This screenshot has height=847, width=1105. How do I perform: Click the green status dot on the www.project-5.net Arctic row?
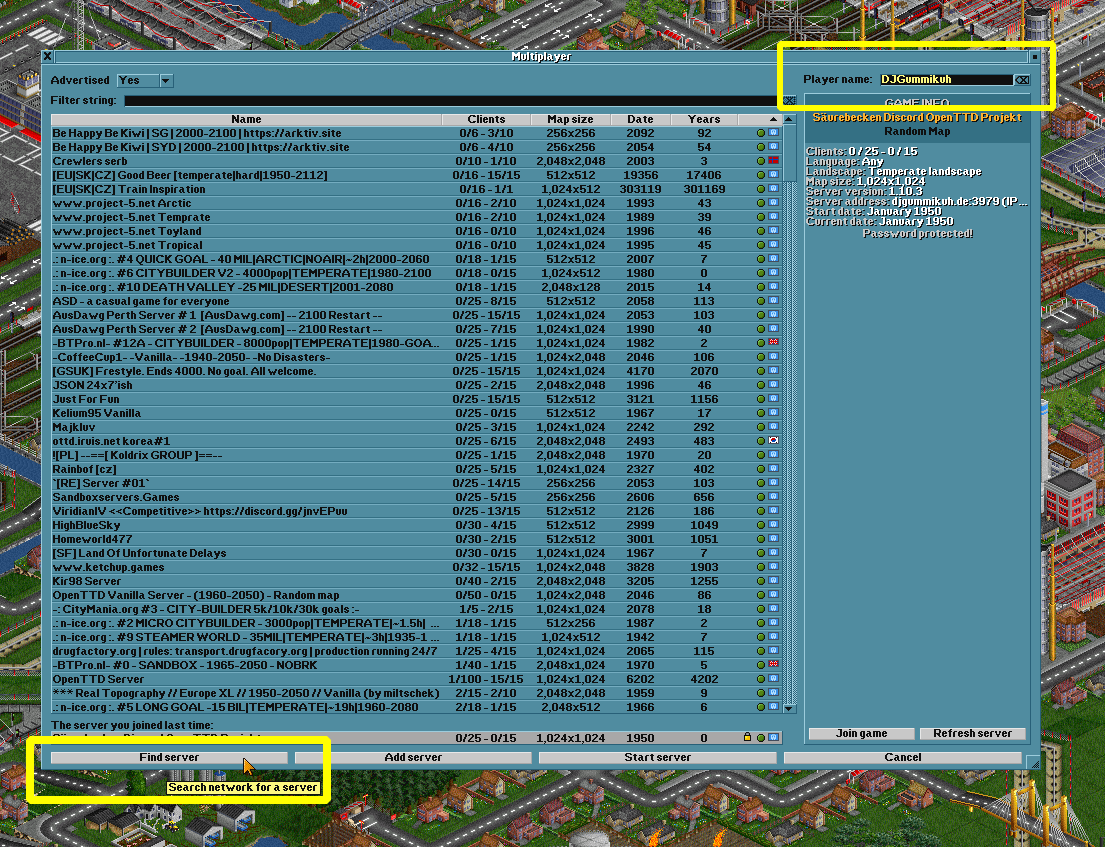pyautogui.click(x=760, y=203)
